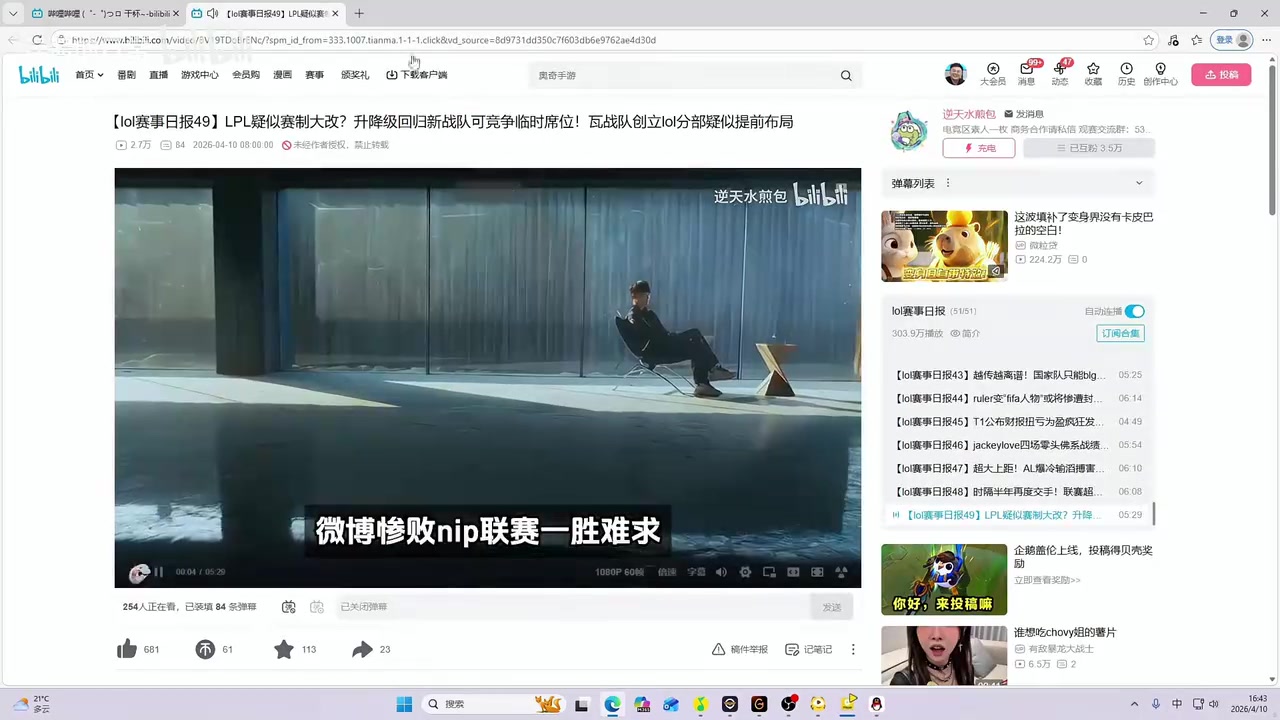Click the share arrow icon

click(x=362, y=650)
